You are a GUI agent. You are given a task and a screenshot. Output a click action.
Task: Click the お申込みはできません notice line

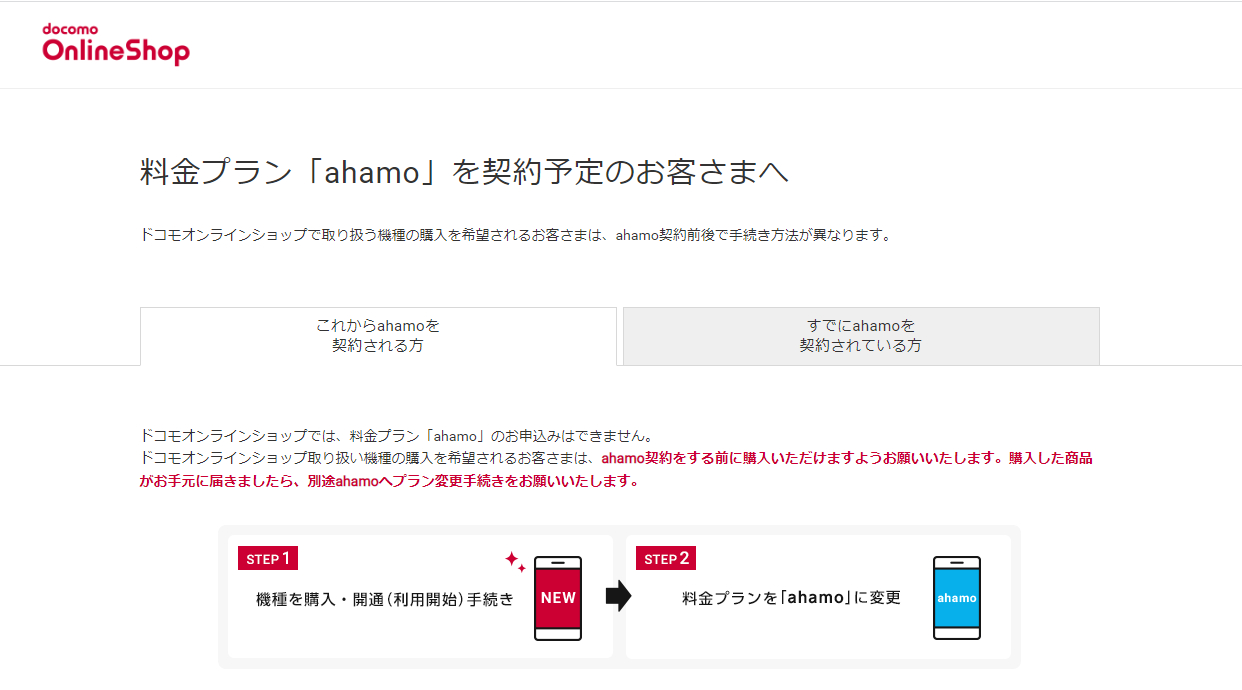click(397, 436)
